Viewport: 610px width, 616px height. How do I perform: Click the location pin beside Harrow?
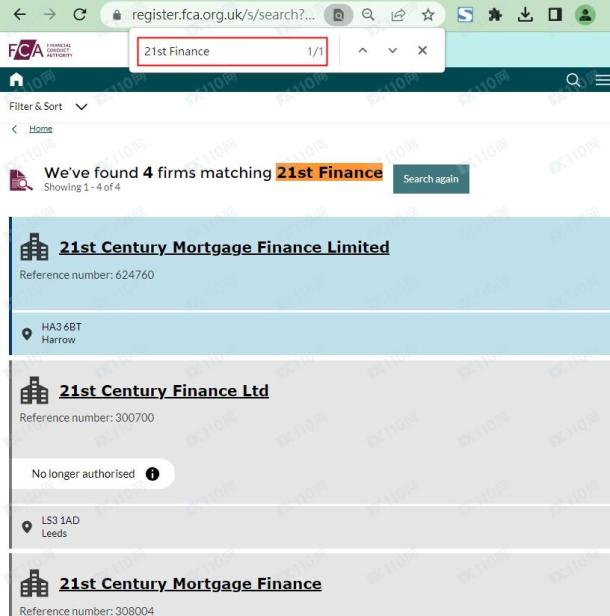tap(27, 334)
